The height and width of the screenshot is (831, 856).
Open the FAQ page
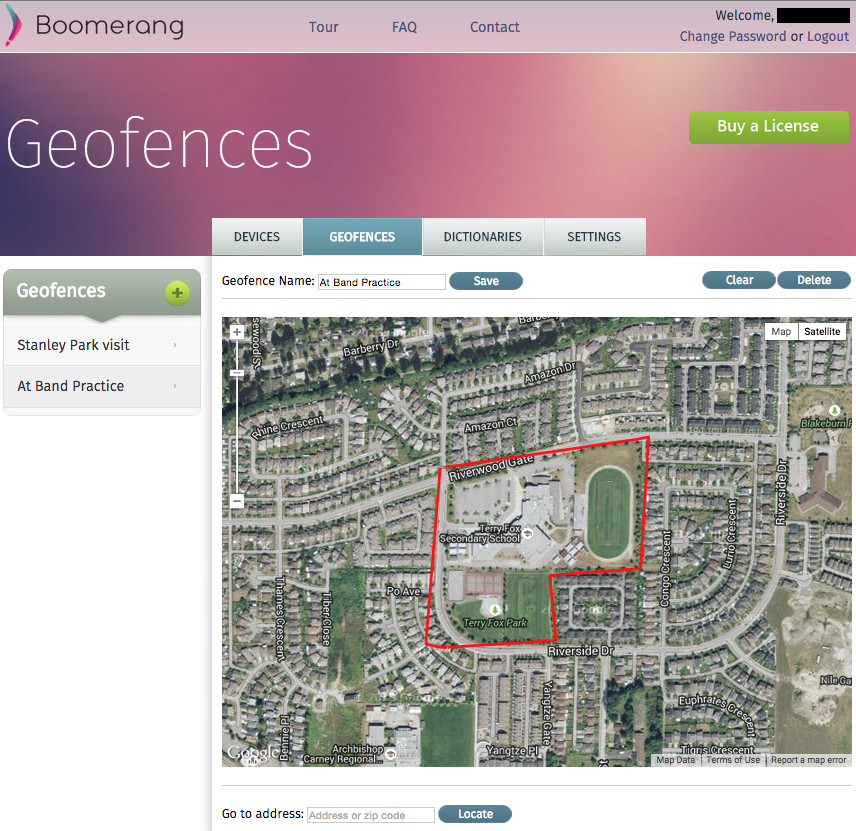pyautogui.click(x=405, y=27)
